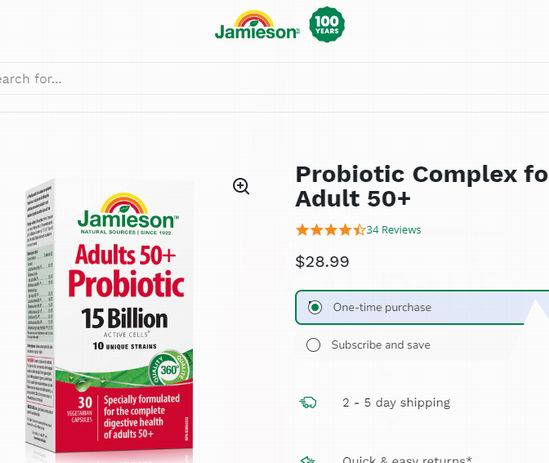Click the 100 Years badge
549x463 pixels.
[x=327, y=25]
